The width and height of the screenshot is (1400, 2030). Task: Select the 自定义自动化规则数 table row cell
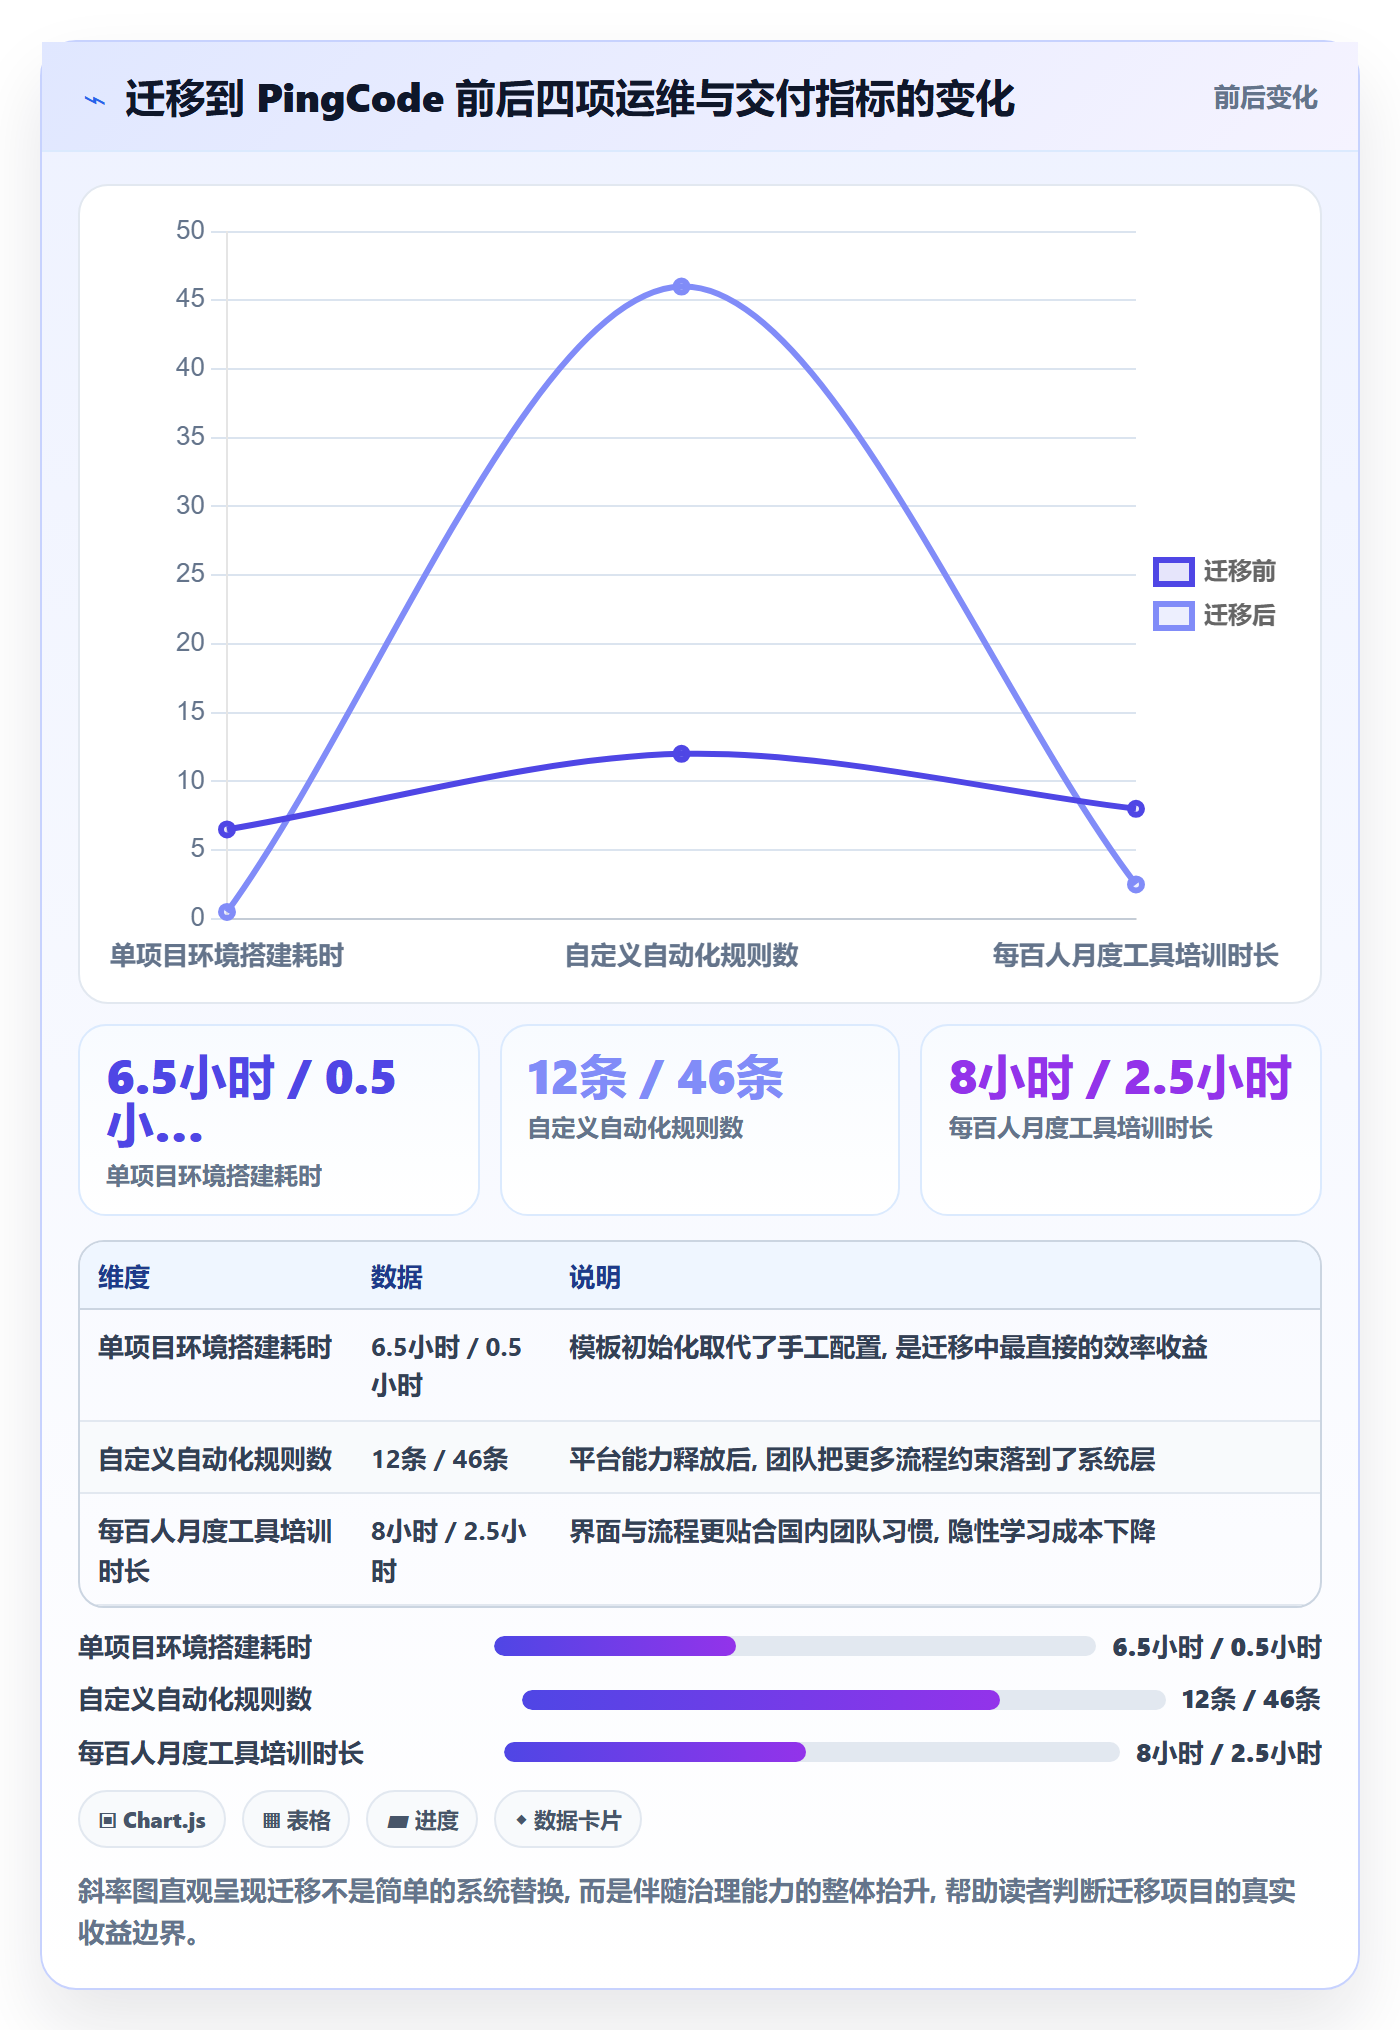[215, 1459]
